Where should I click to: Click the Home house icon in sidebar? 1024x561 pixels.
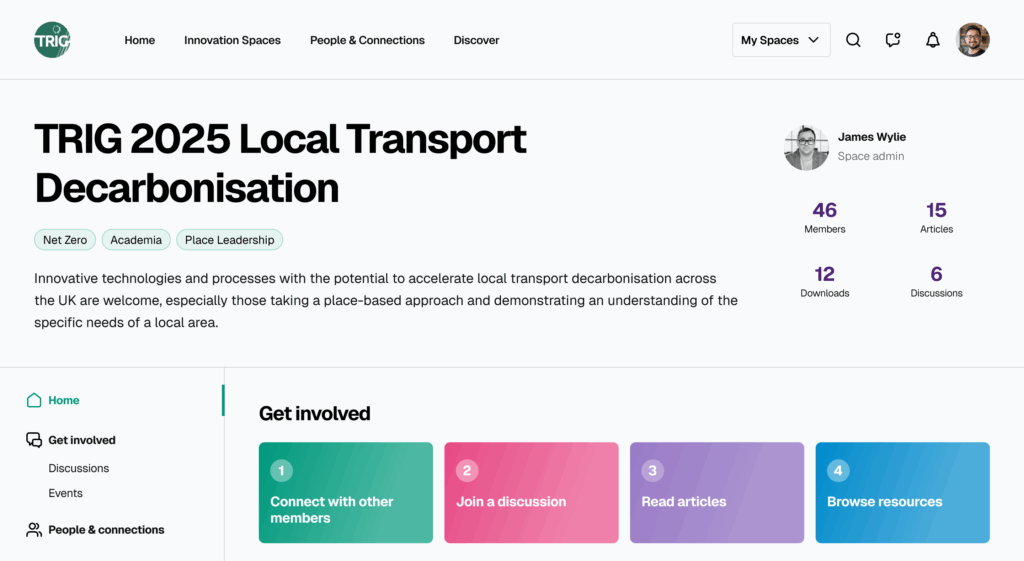[34, 400]
